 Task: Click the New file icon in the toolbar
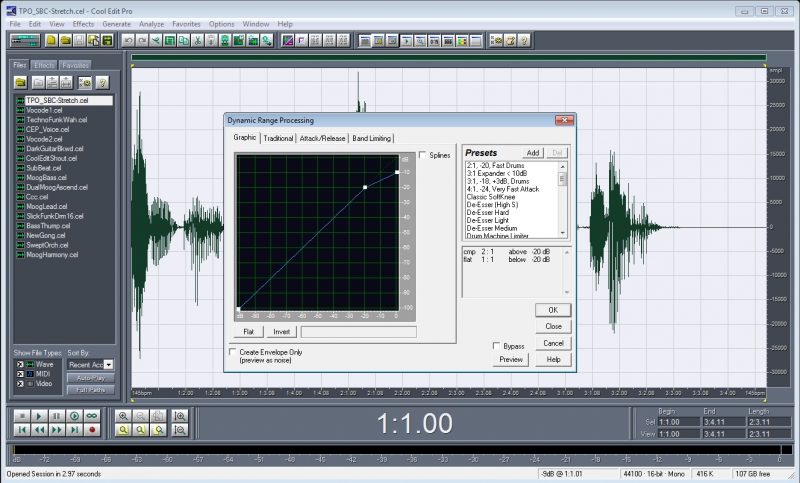click(51, 40)
